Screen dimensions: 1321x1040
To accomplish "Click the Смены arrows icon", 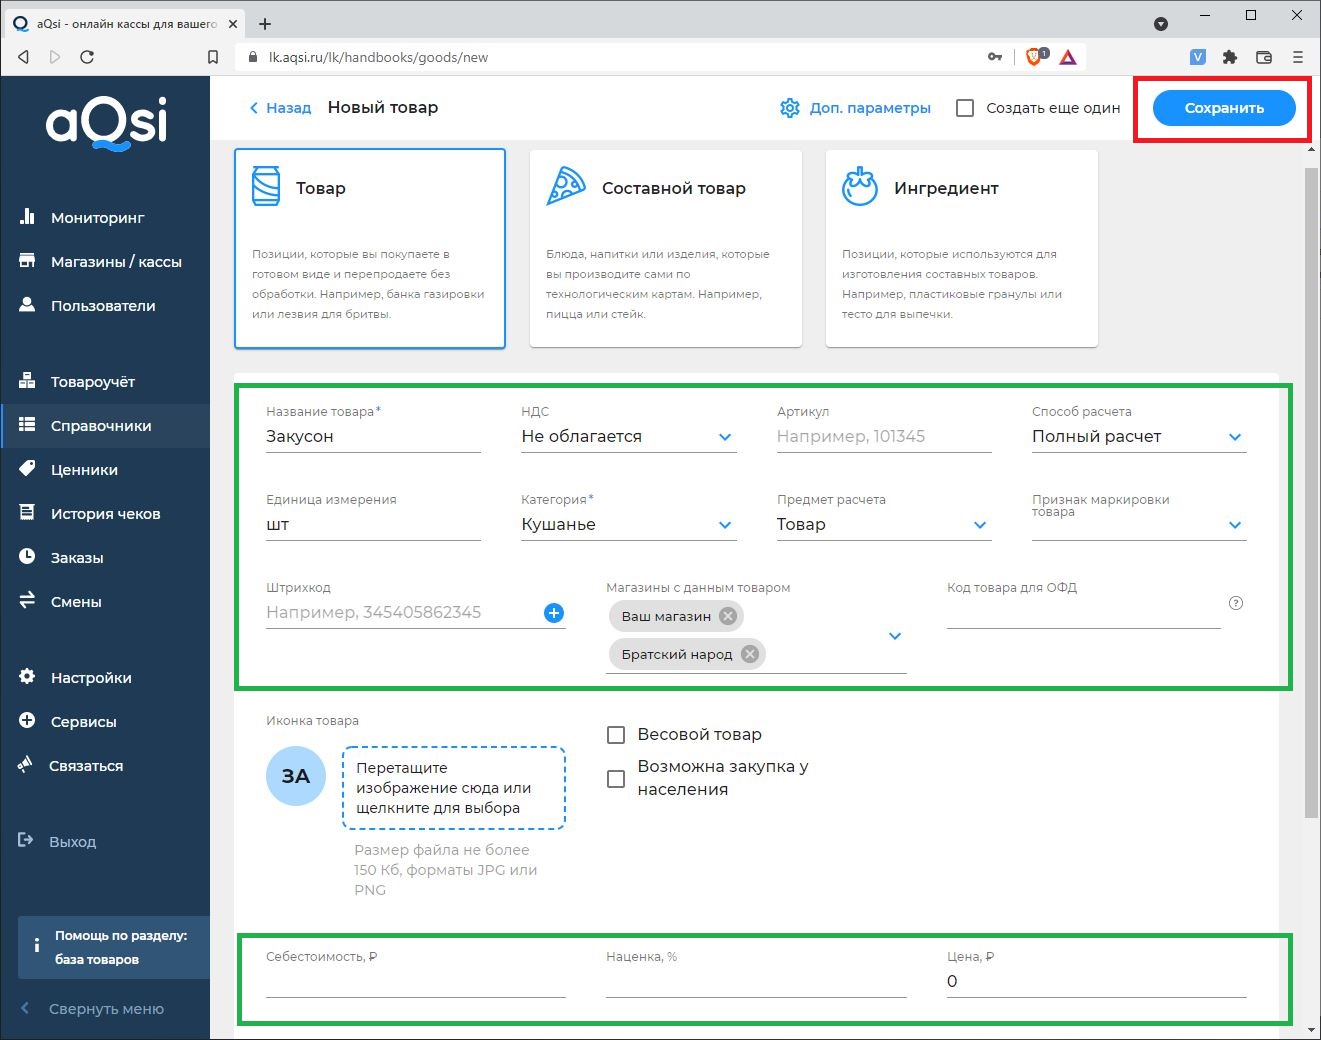I will point(27,601).
